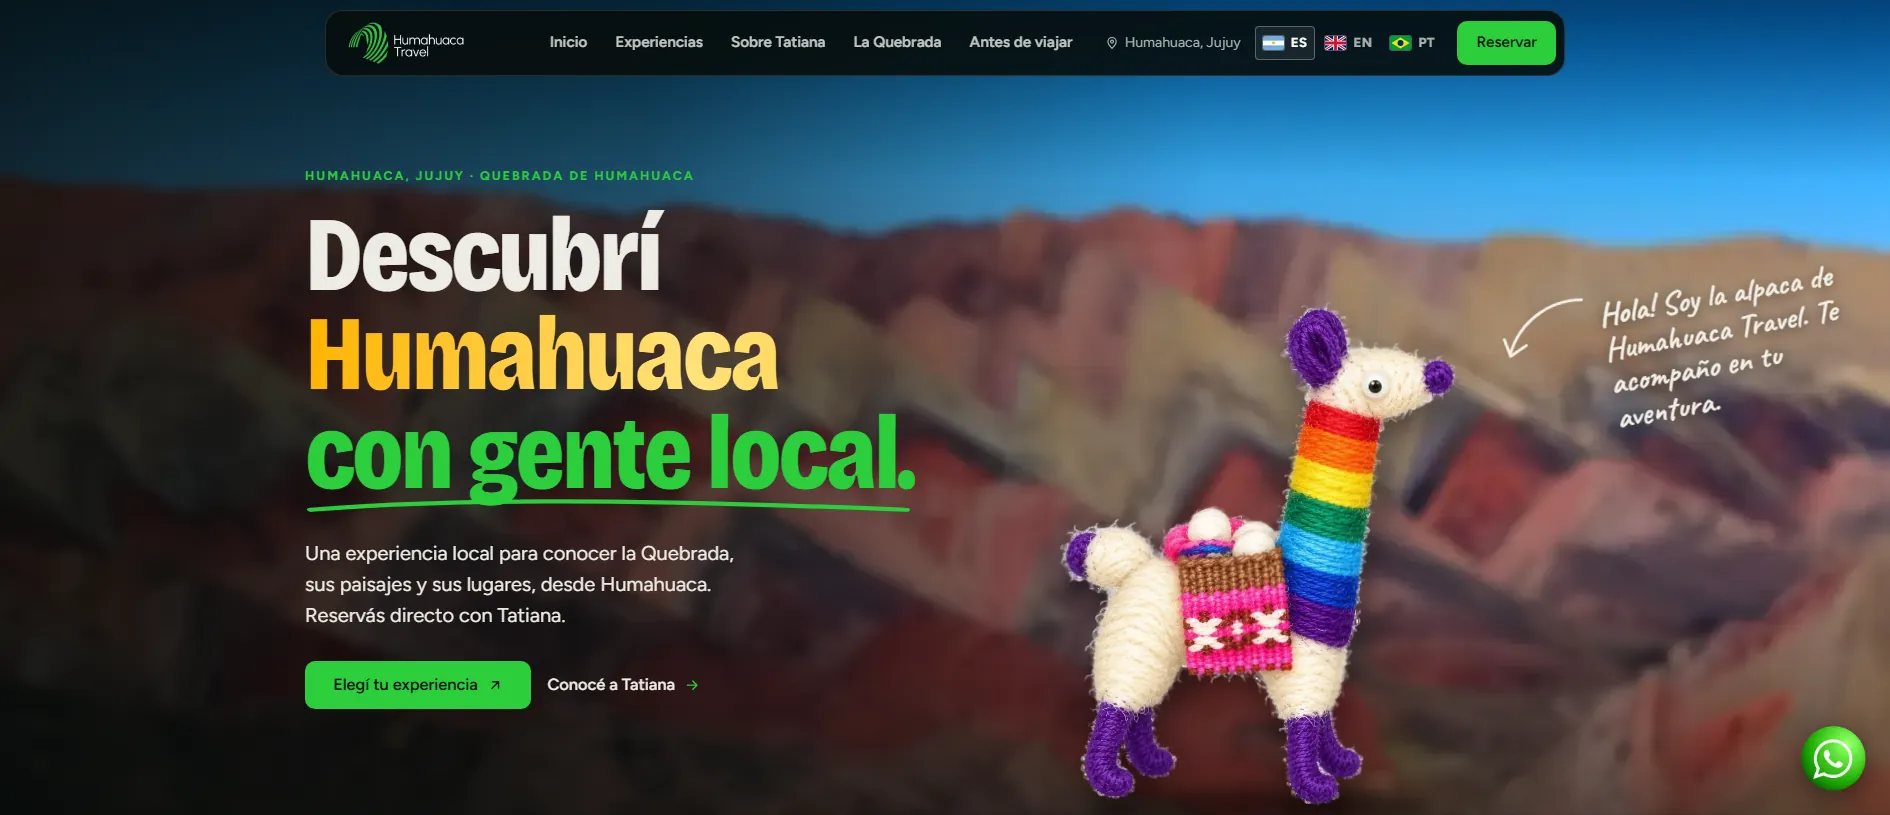Viewport: 1890px width, 815px height.
Task: Click Elegí tu experiencia button
Action: pos(418,685)
